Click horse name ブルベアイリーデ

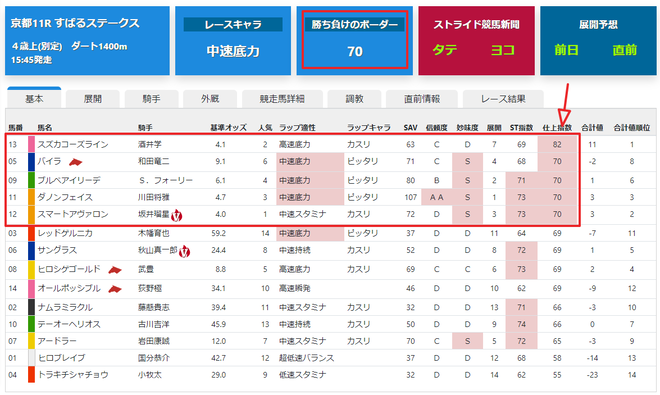click(x=69, y=180)
